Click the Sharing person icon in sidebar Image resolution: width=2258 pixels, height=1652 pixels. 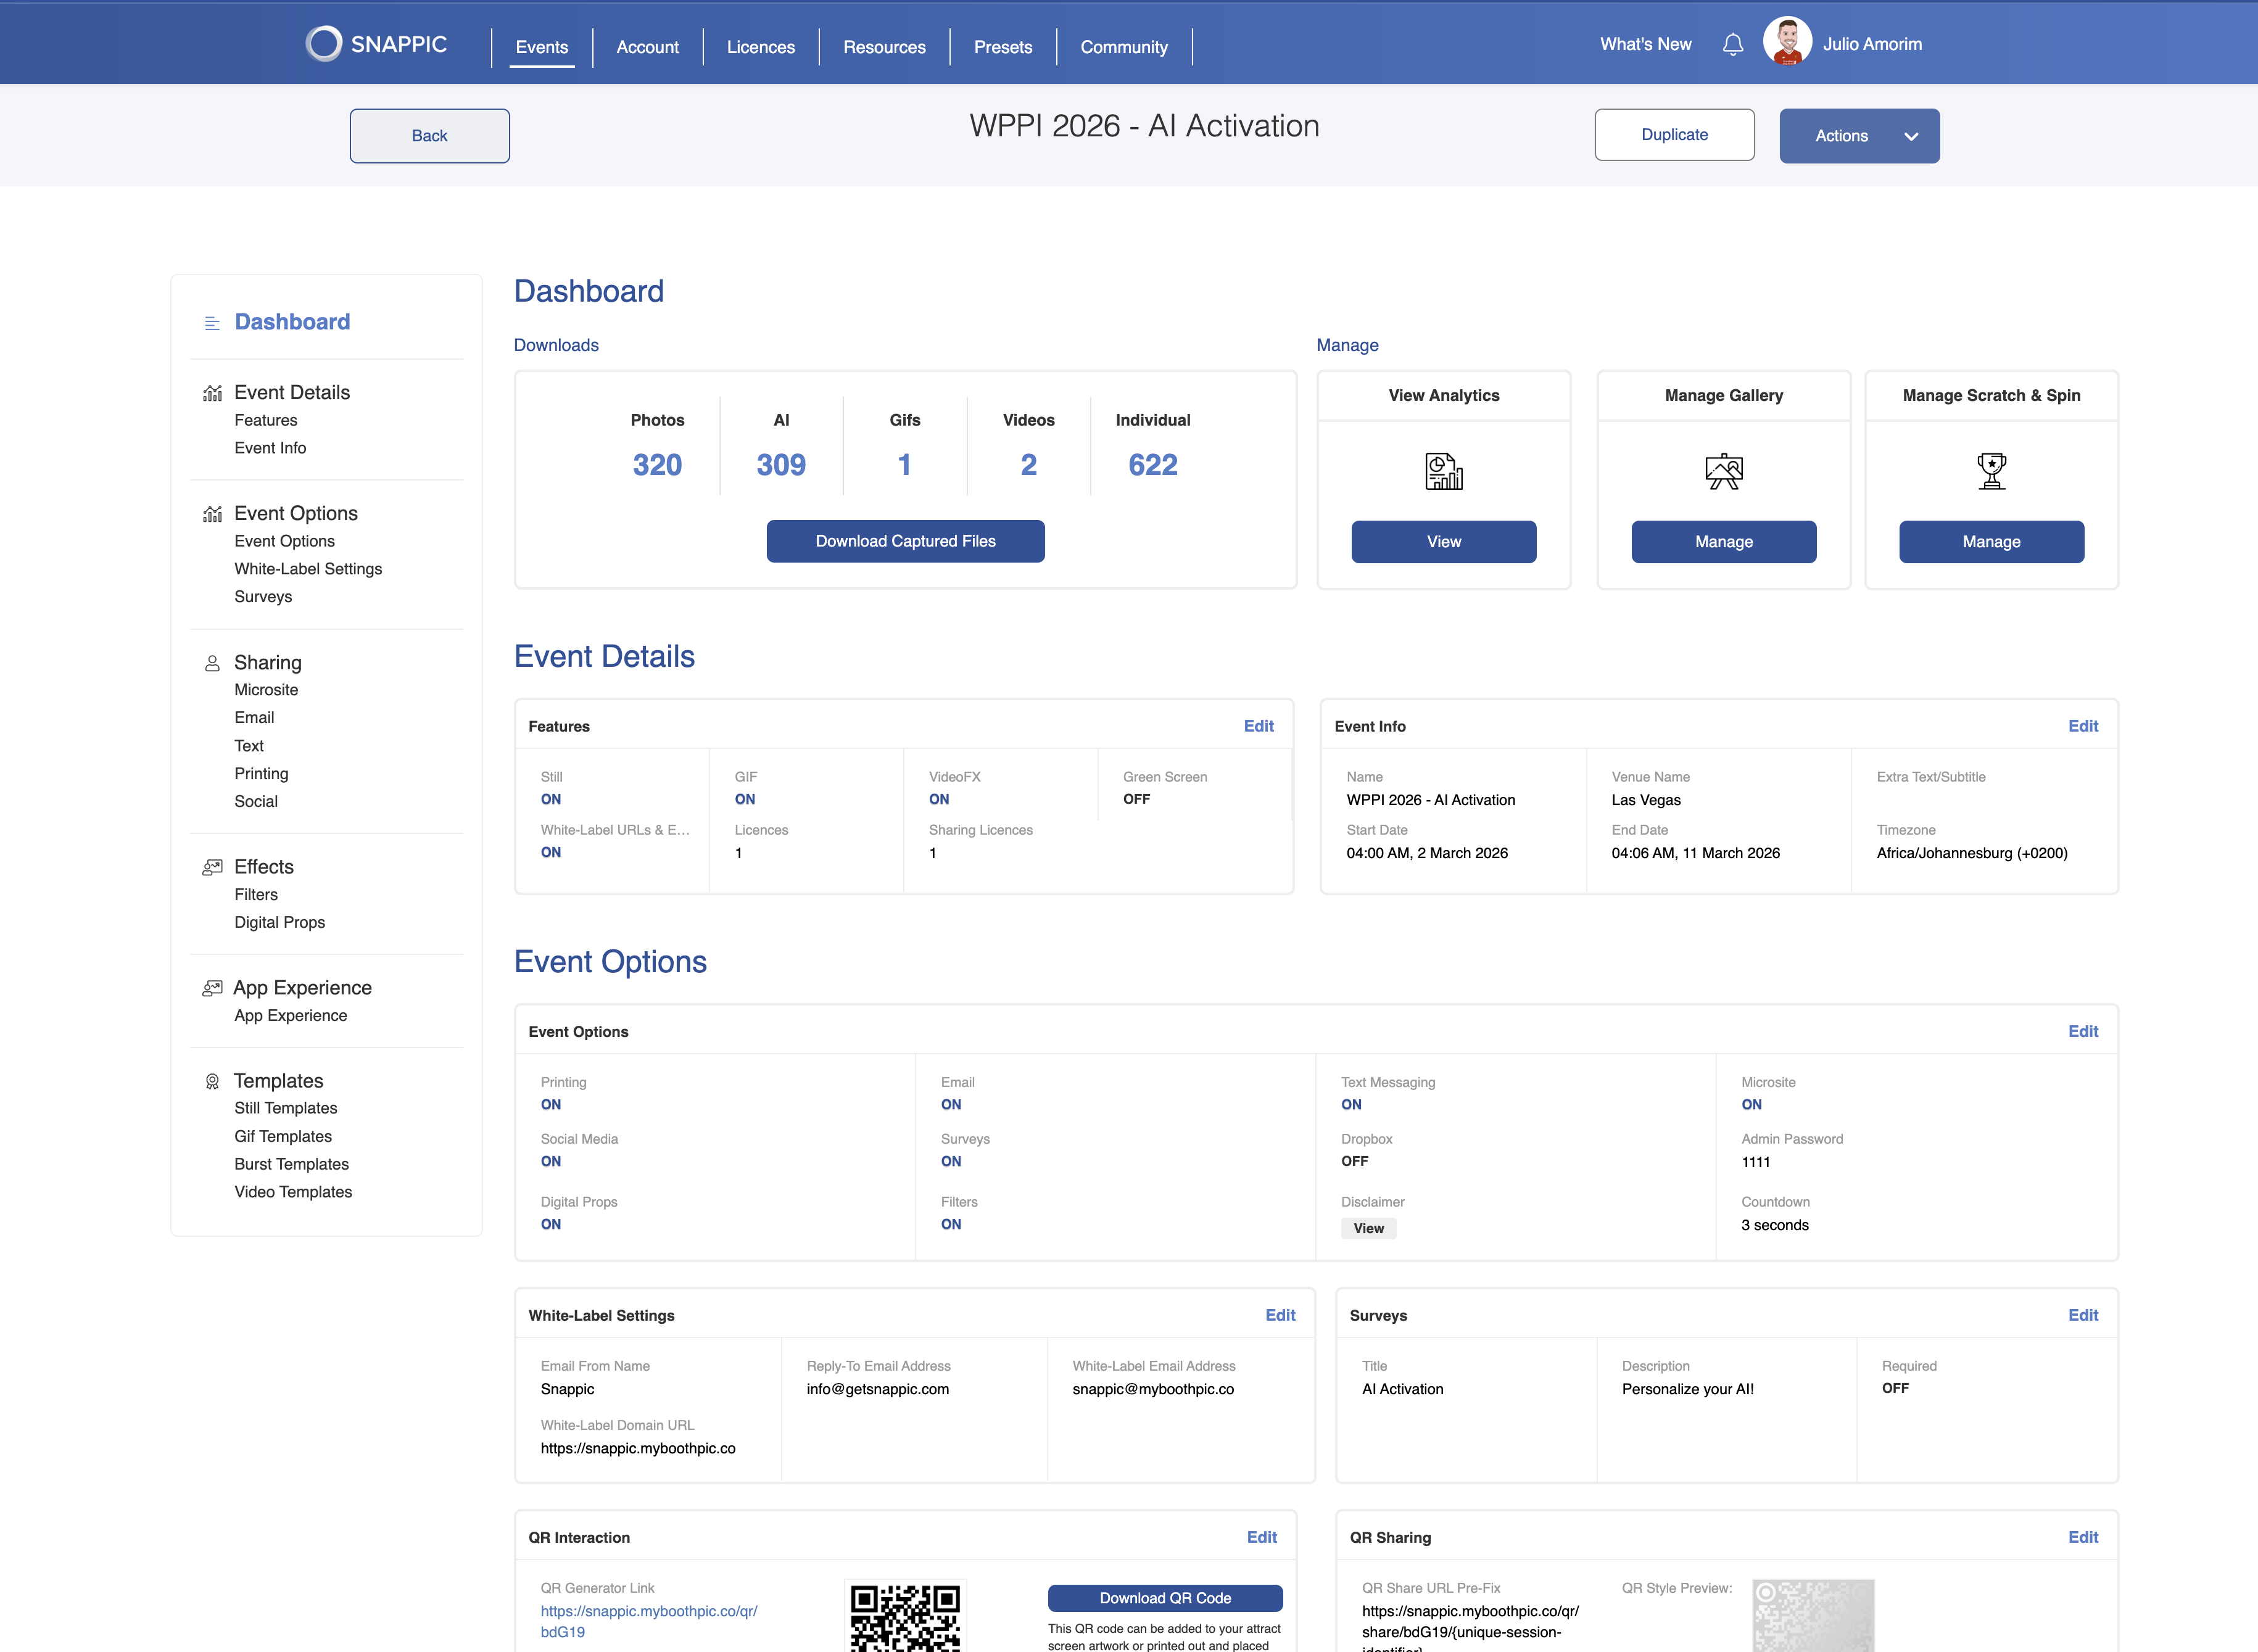[212, 663]
